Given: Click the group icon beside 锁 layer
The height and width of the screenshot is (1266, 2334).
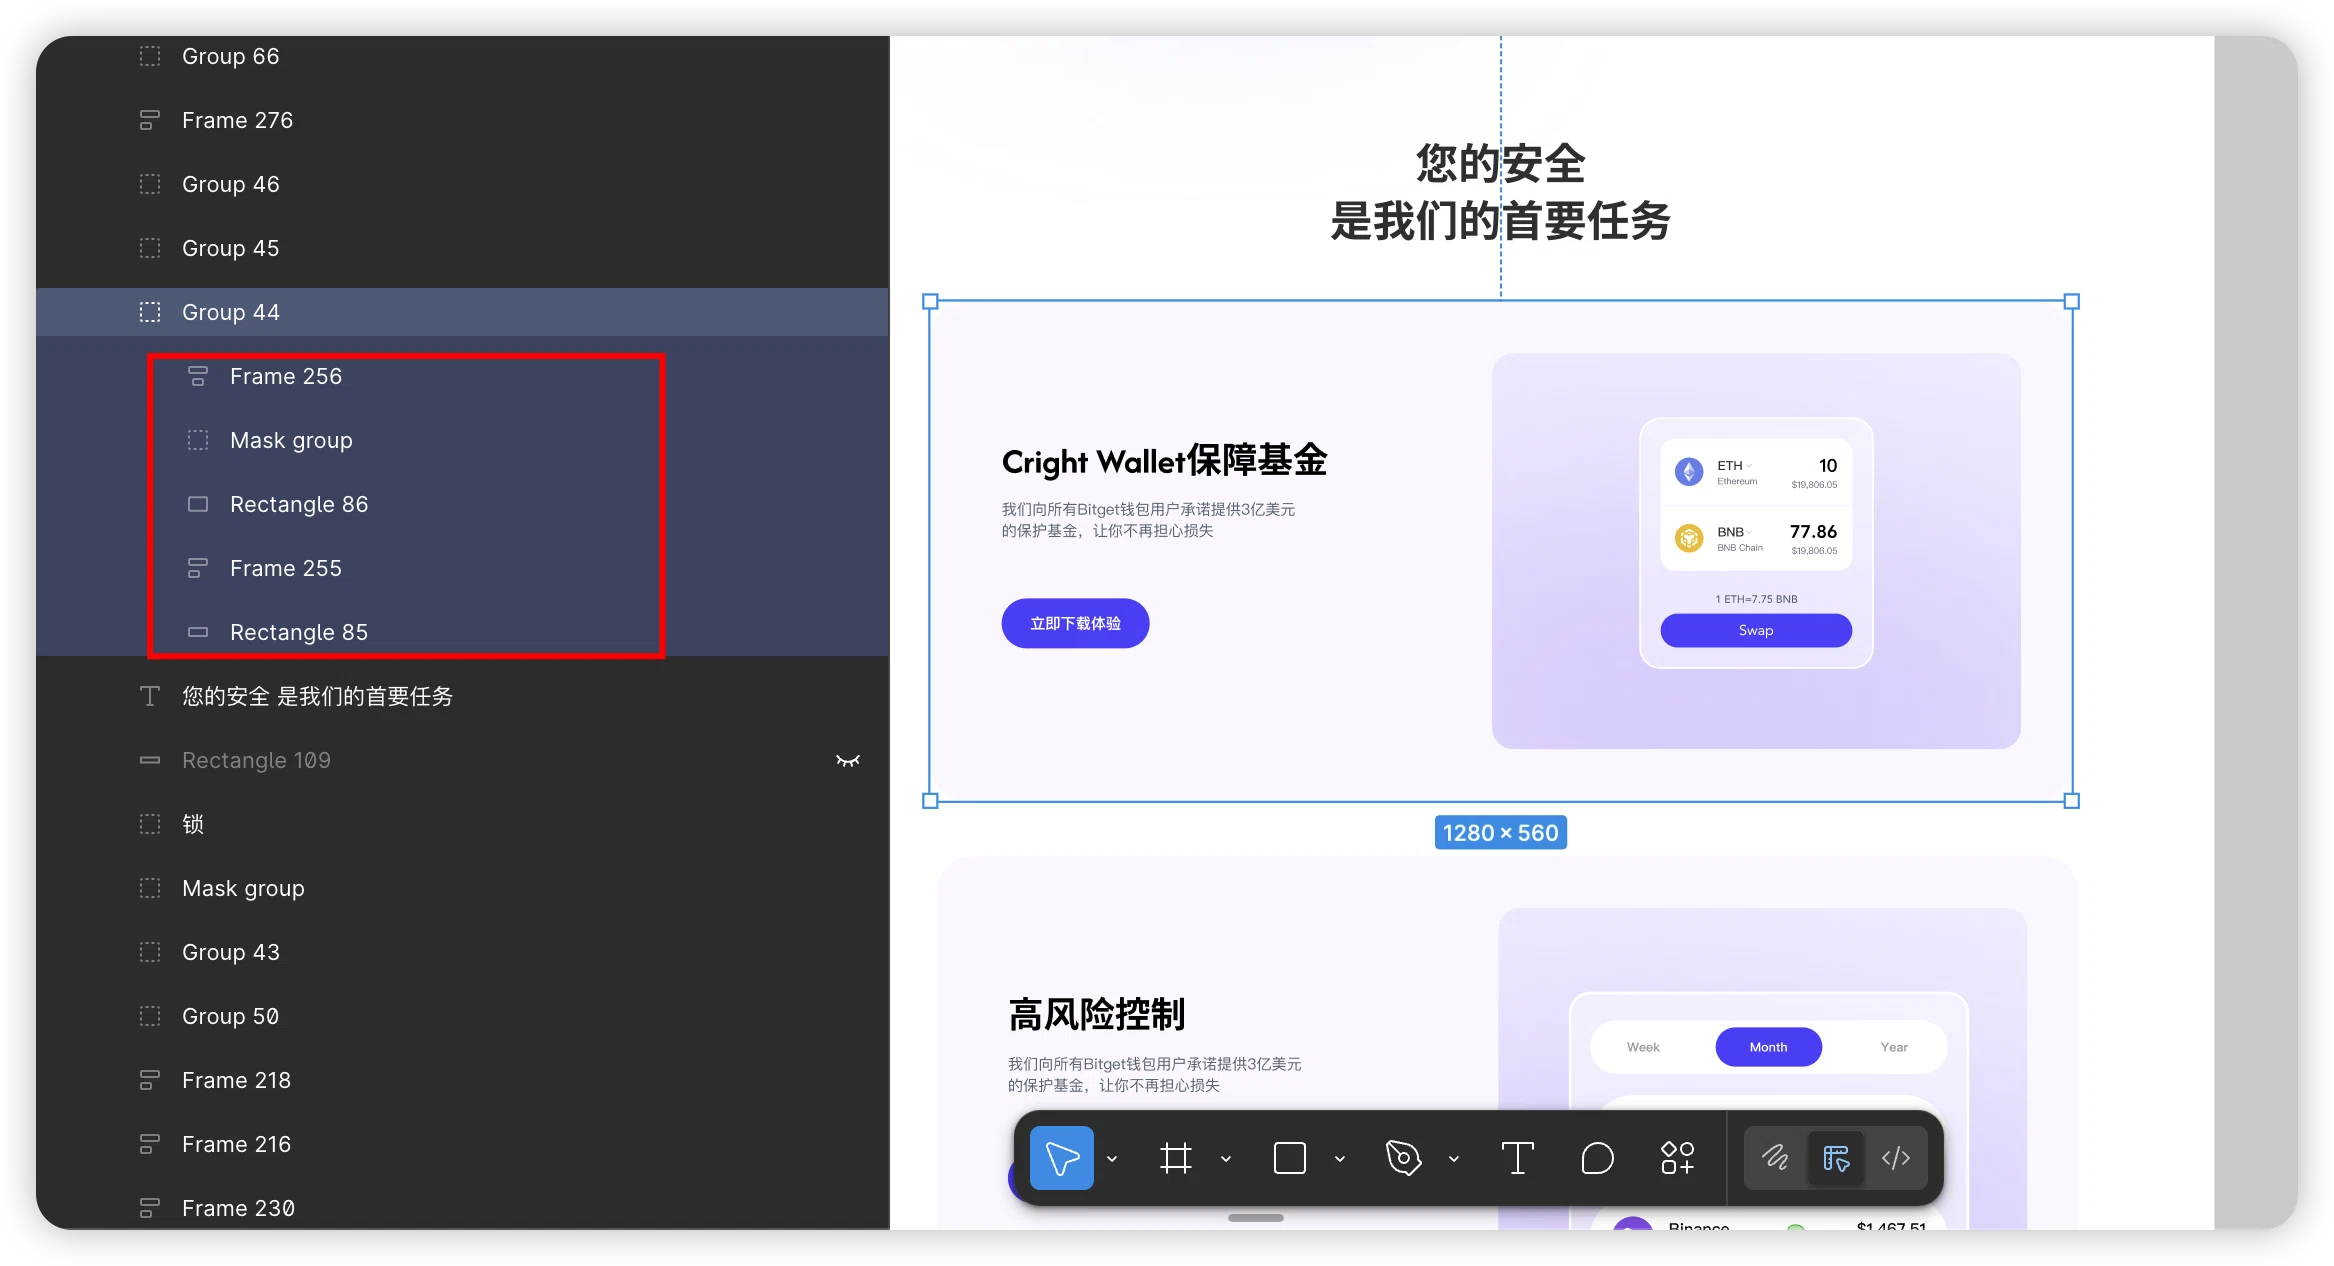Looking at the screenshot, I should pyautogui.click(x=150, y=824).
